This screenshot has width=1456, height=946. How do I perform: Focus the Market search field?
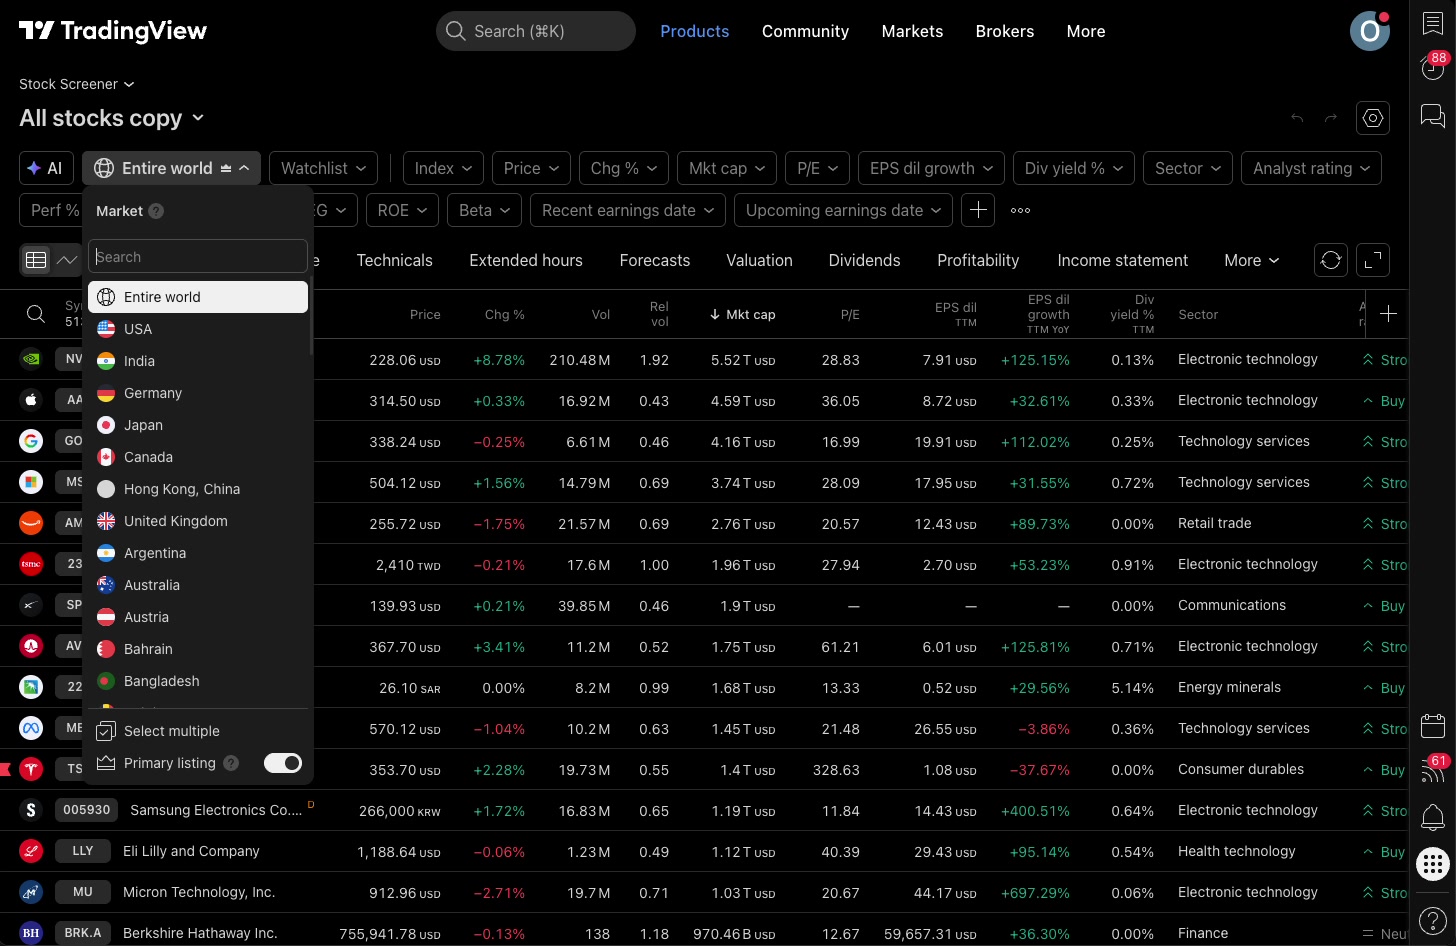(198, 256)
